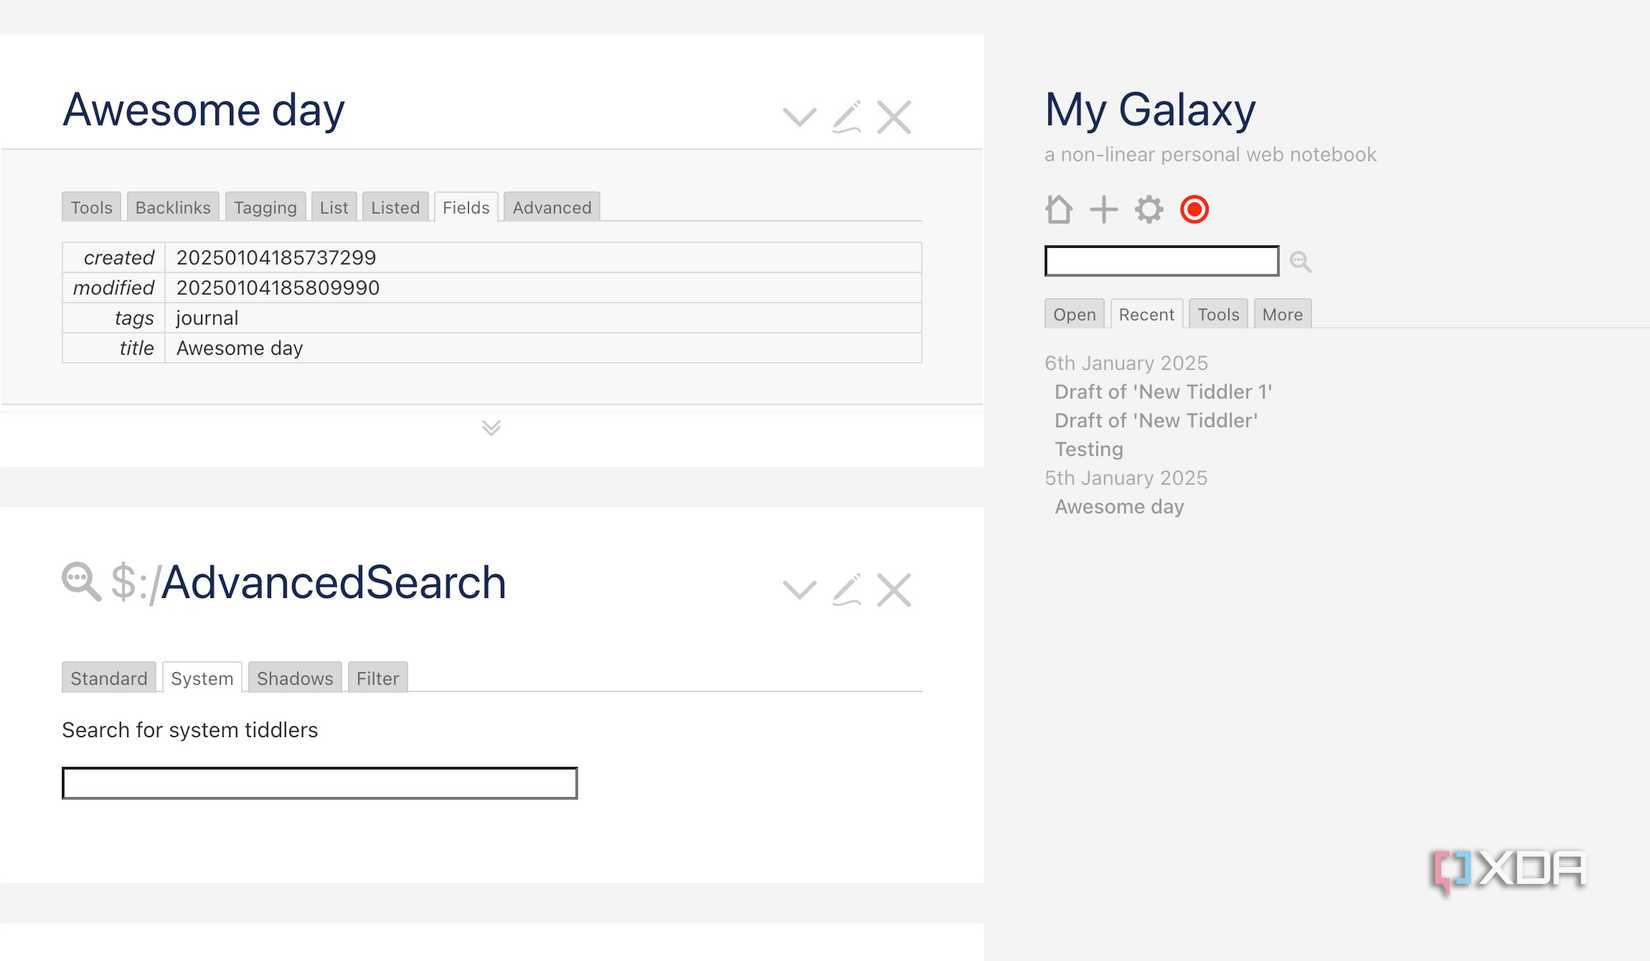Switch to the Open tab in the sidebar
1650x961 pixels.
(1073, 314)
